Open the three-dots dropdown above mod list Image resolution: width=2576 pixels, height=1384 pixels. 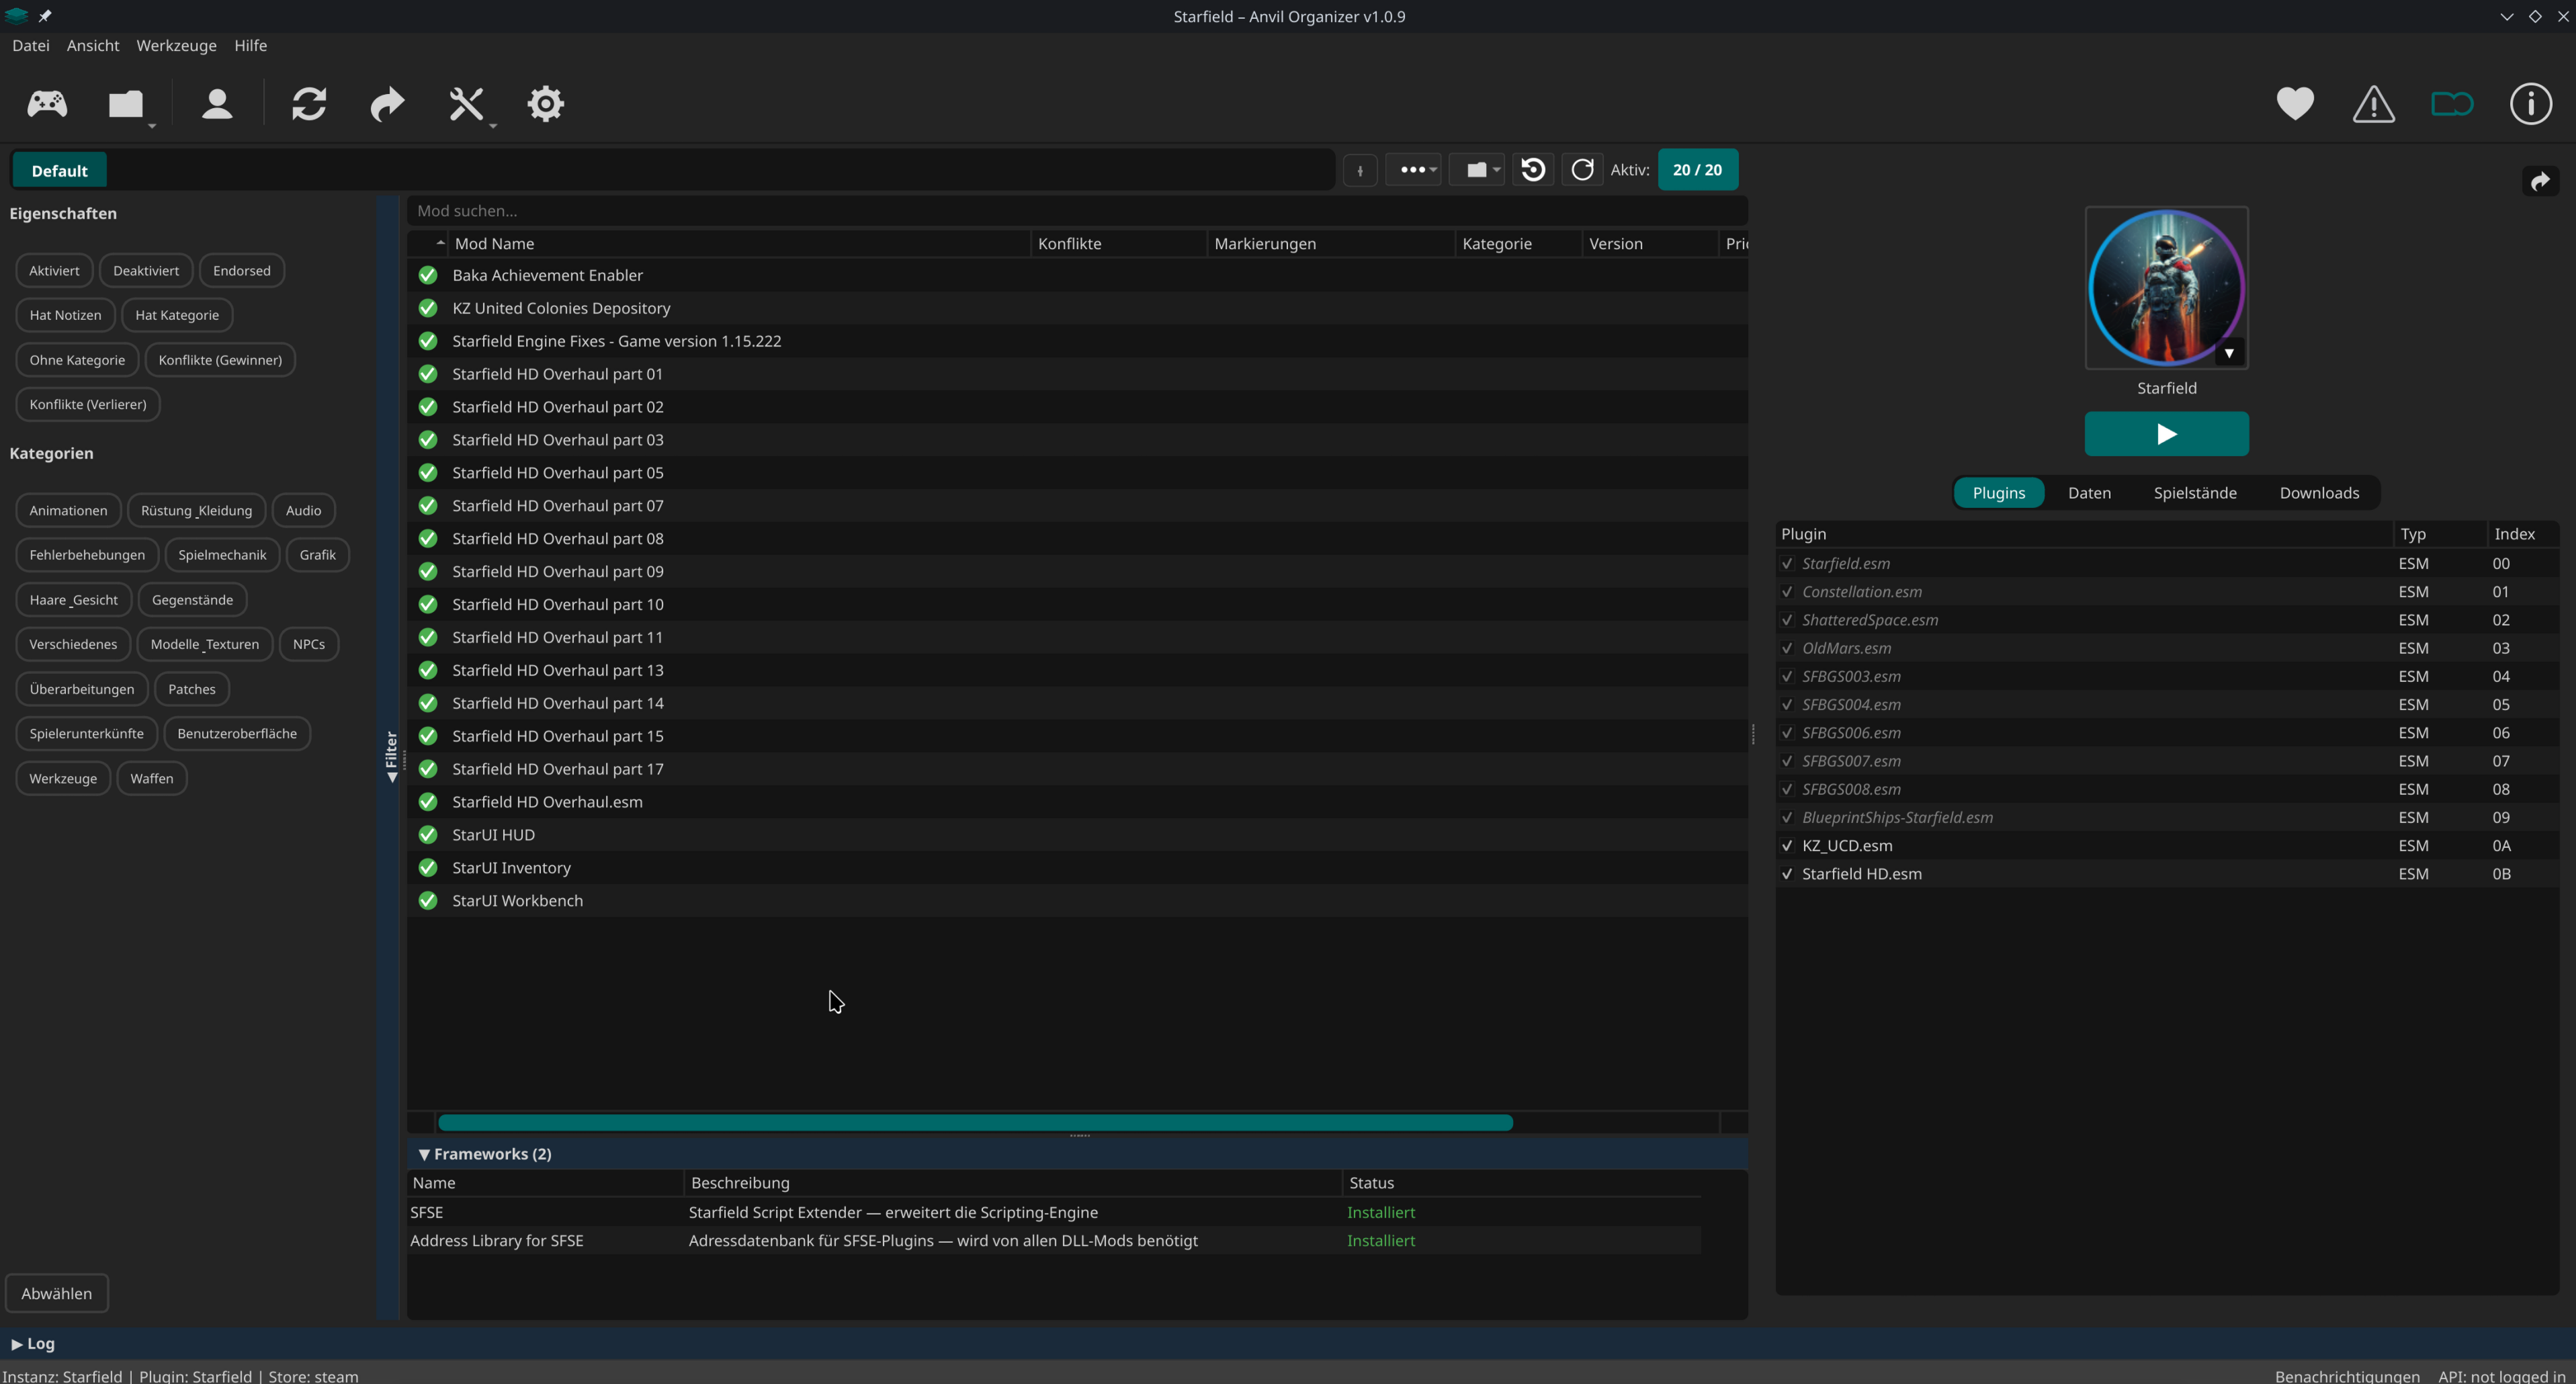coord(1414,170)
